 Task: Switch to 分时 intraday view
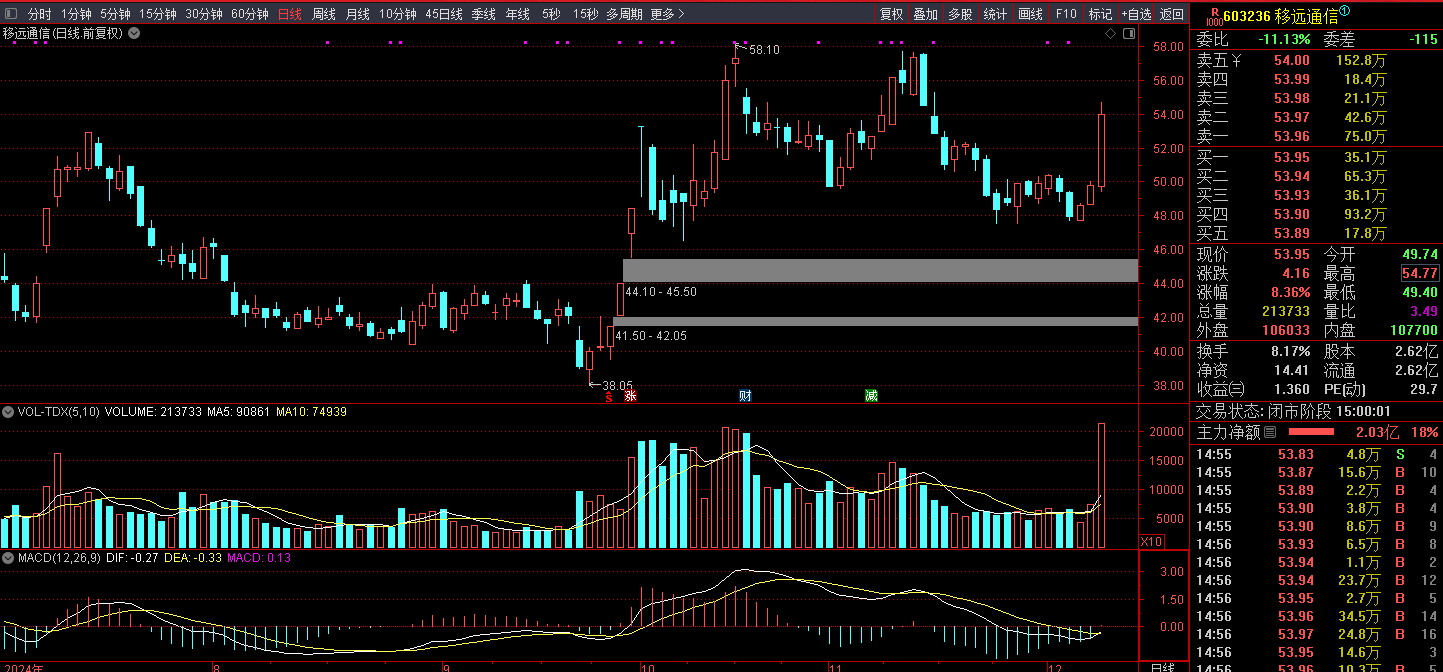[39, 14]
